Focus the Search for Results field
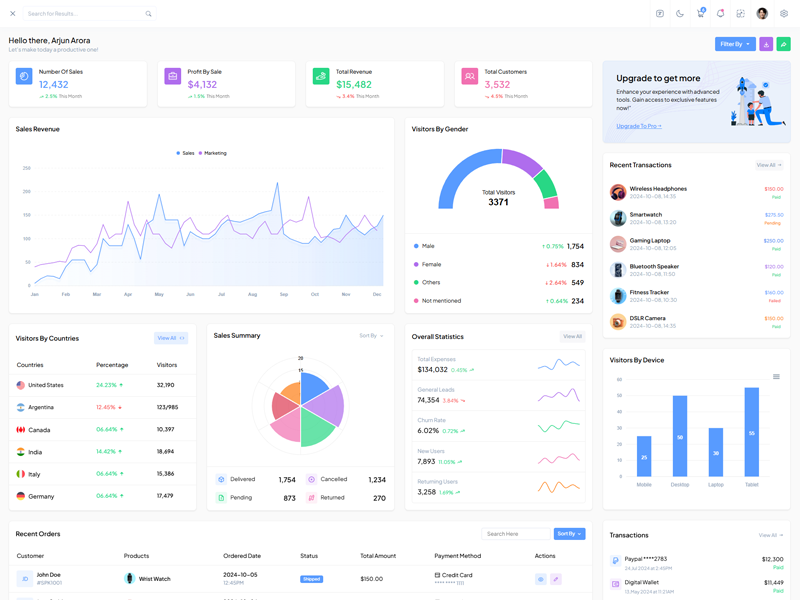This screenshot has height=600, width=800. pyautogui.click(x=85, y=14)
